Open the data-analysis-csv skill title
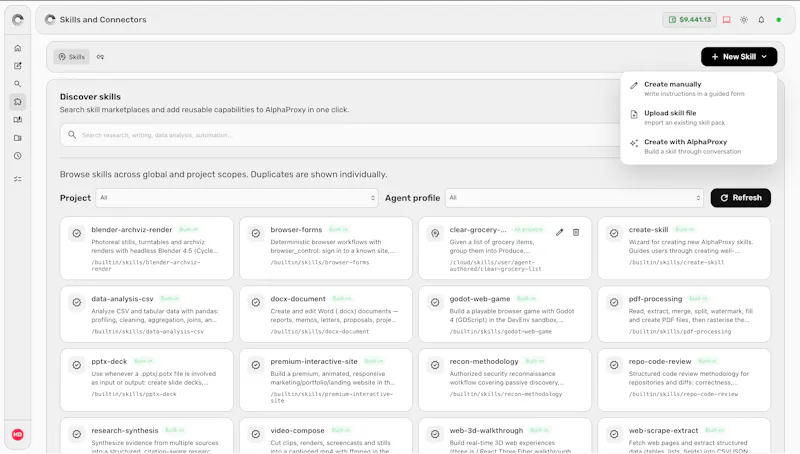800x454 pixels. pyautogui.click(x=122, y=299)
